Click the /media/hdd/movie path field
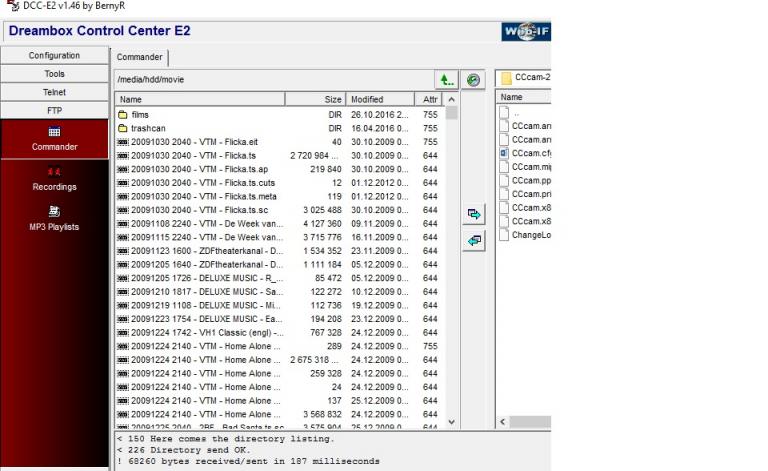Screen dimensions: 768x471 click(270, 79)
